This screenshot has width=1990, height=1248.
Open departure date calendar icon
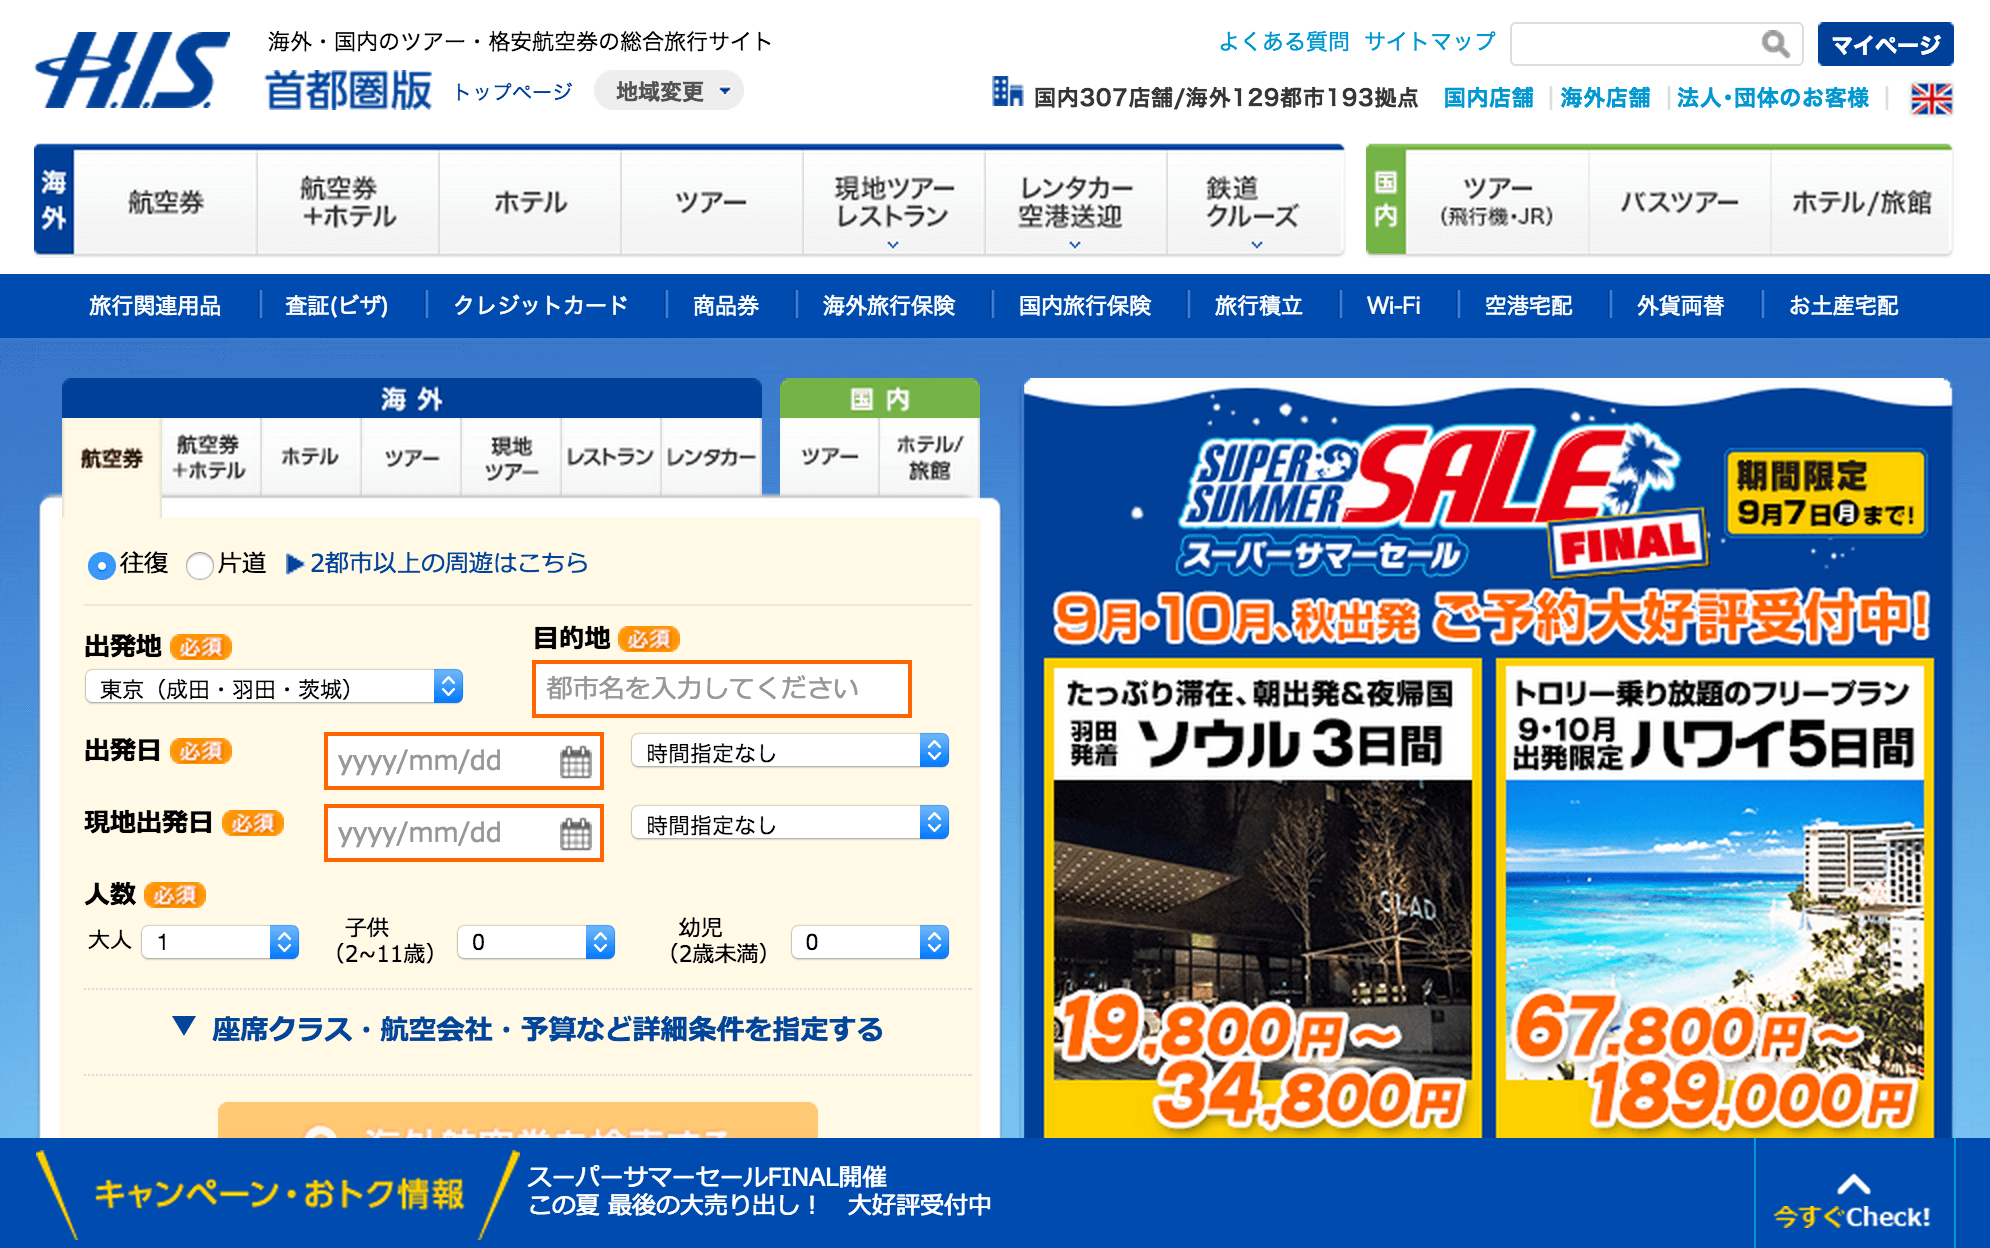point(576,762)
